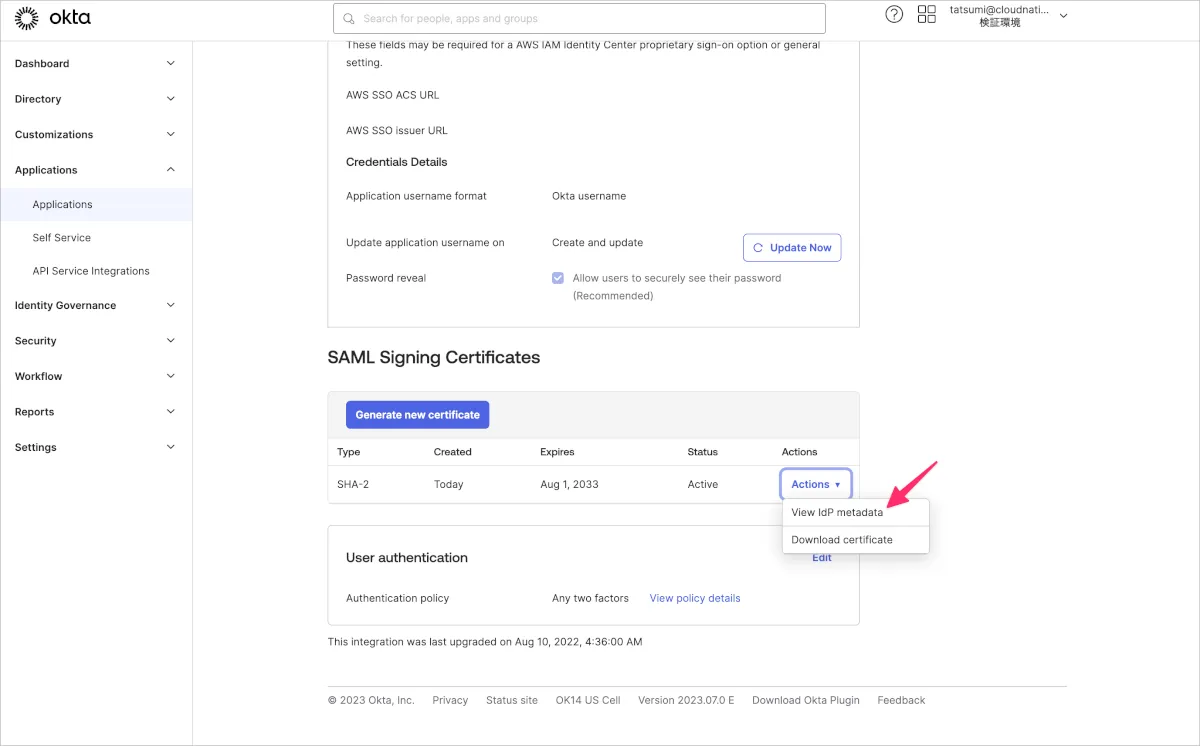
Task: Open the certificate Actions dropdown
Action: pyautogui.click(x=815, y=484)
